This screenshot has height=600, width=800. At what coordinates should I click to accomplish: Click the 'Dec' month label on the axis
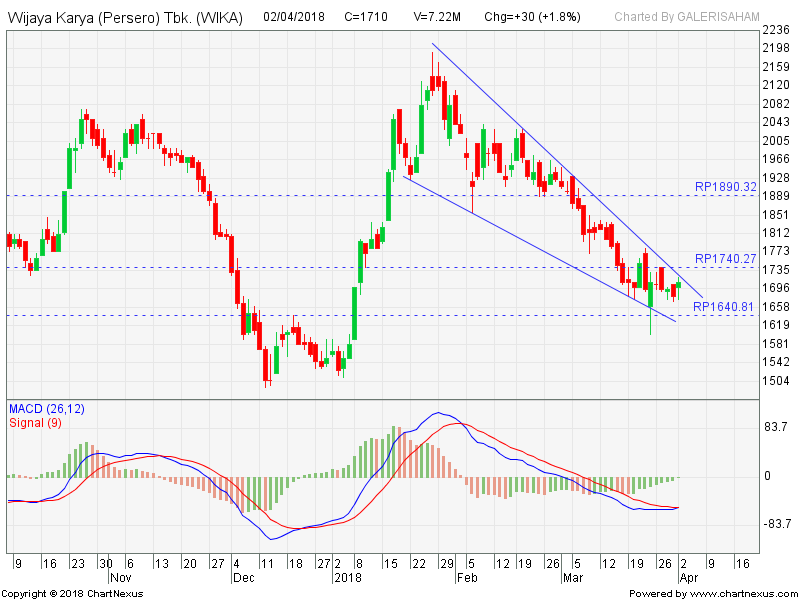point(243,577)
